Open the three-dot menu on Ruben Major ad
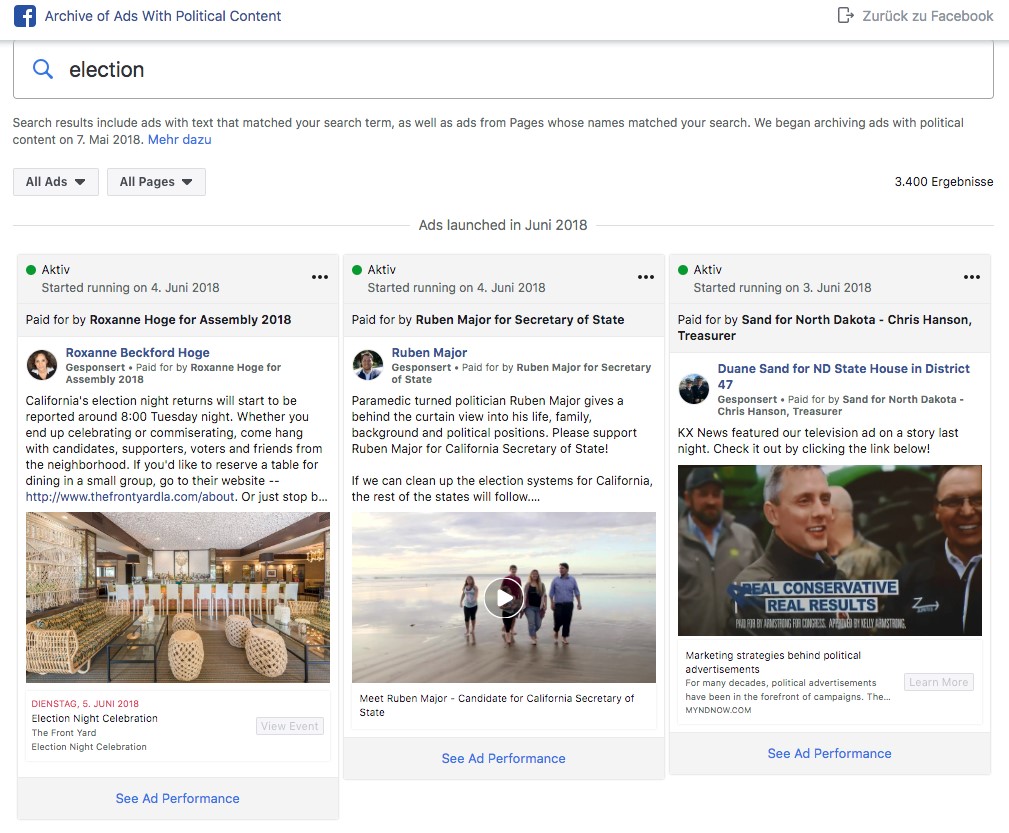 645,277
